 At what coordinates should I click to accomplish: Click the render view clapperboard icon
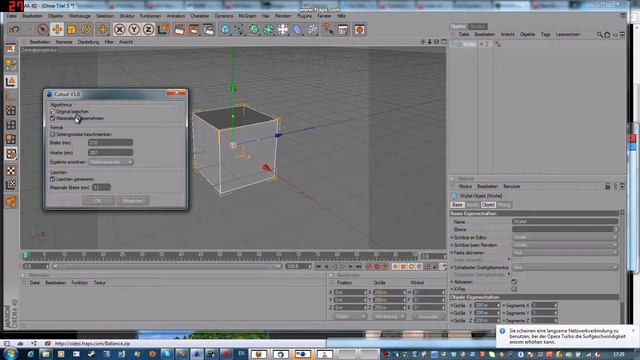[x=179, y=29]
